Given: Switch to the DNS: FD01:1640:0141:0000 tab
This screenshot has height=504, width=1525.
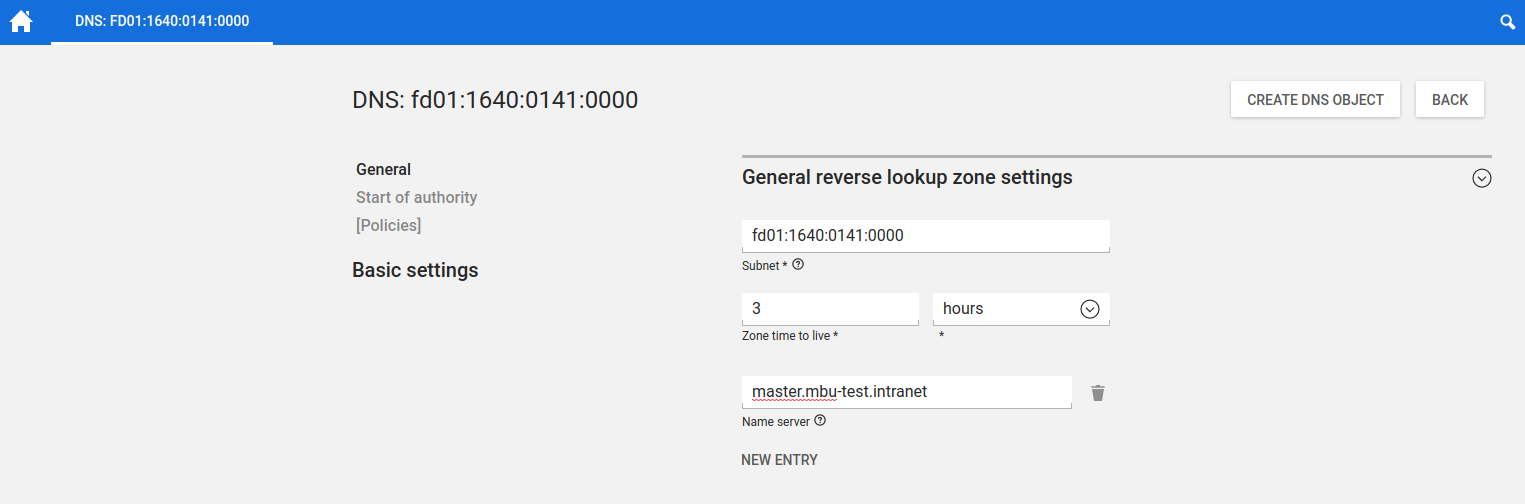Looking at the screenshot, I should [162, 21].
